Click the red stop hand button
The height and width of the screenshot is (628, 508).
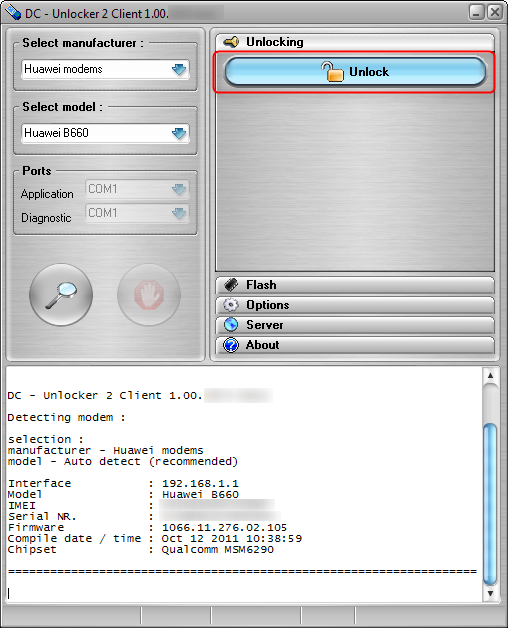coord(149,295)
